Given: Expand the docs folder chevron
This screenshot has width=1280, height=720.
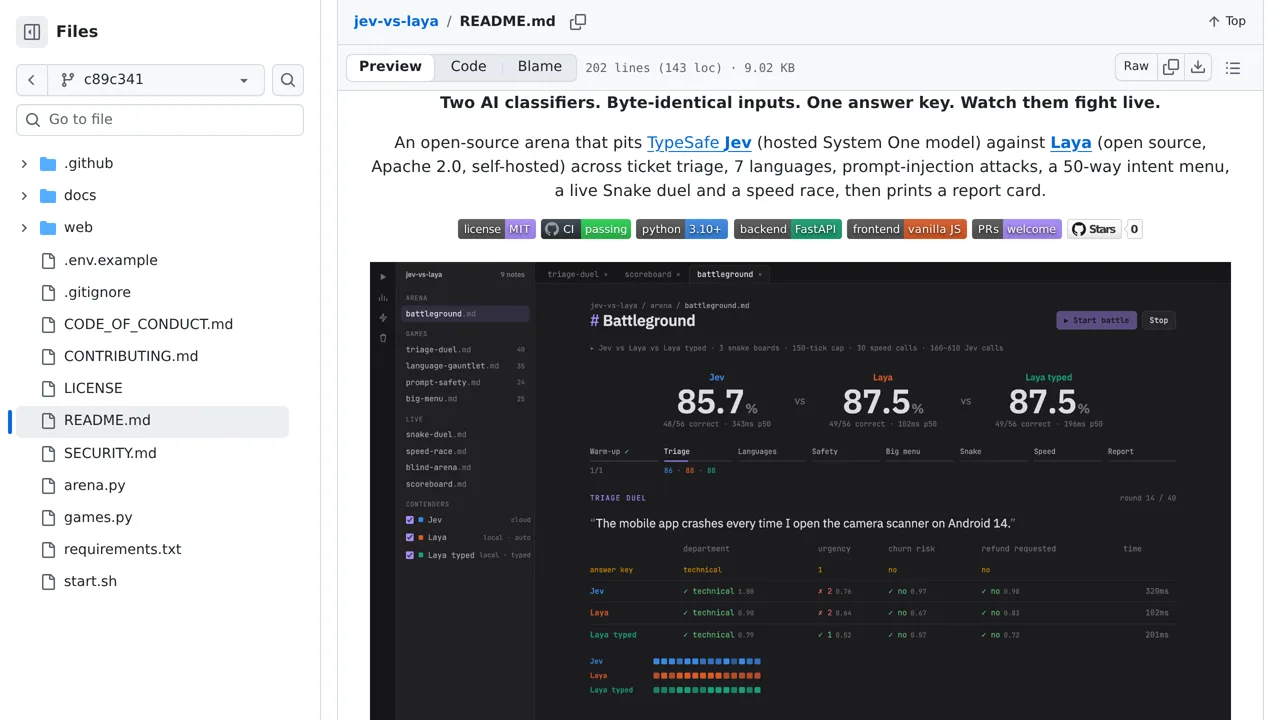Looking at the screenshot, I should pos(24,195).
